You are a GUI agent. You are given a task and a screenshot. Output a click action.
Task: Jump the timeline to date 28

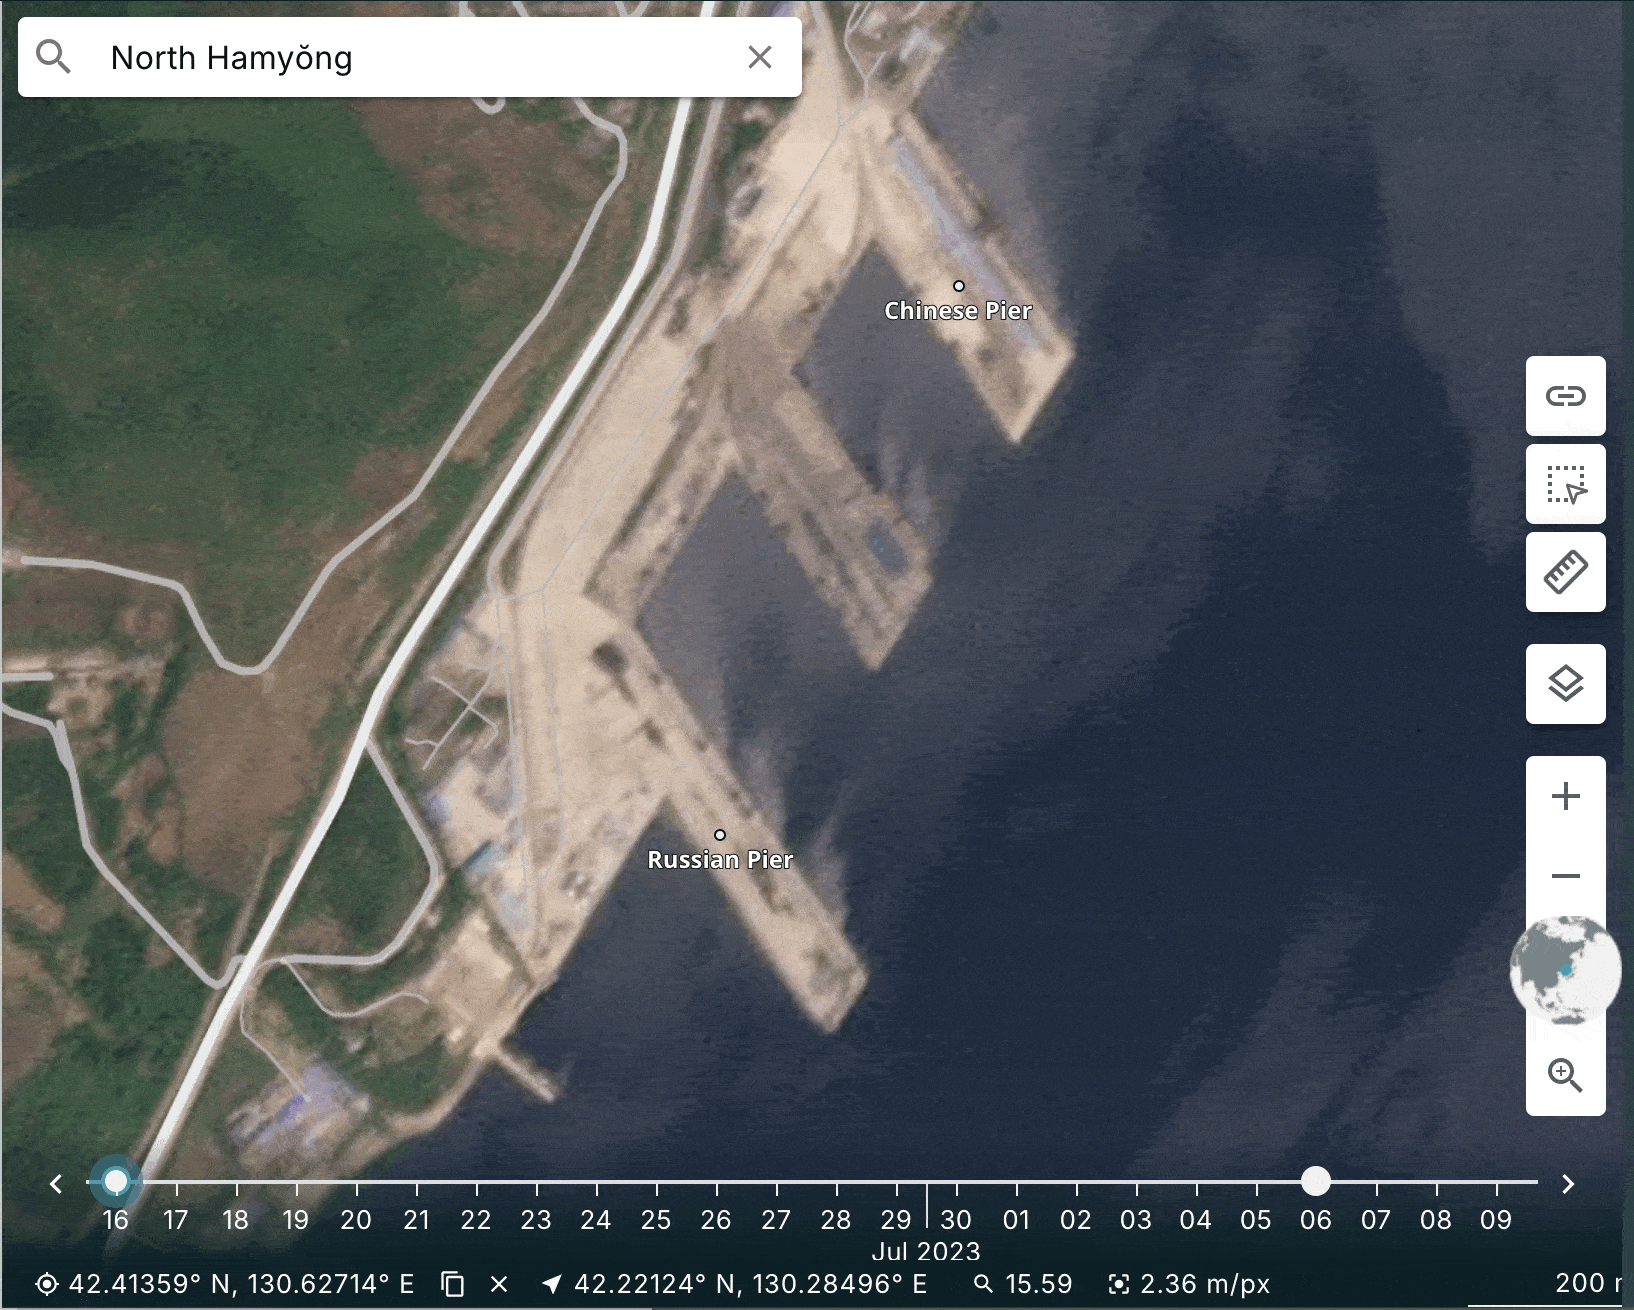tap(836, 1219)
